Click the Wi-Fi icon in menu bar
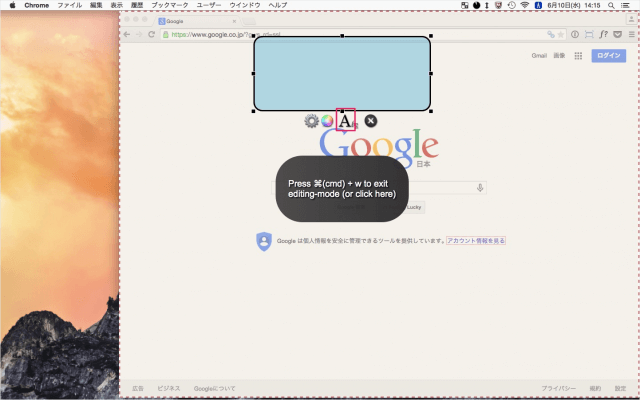Viewport: 640px width, 400px height. pos(525,5)
